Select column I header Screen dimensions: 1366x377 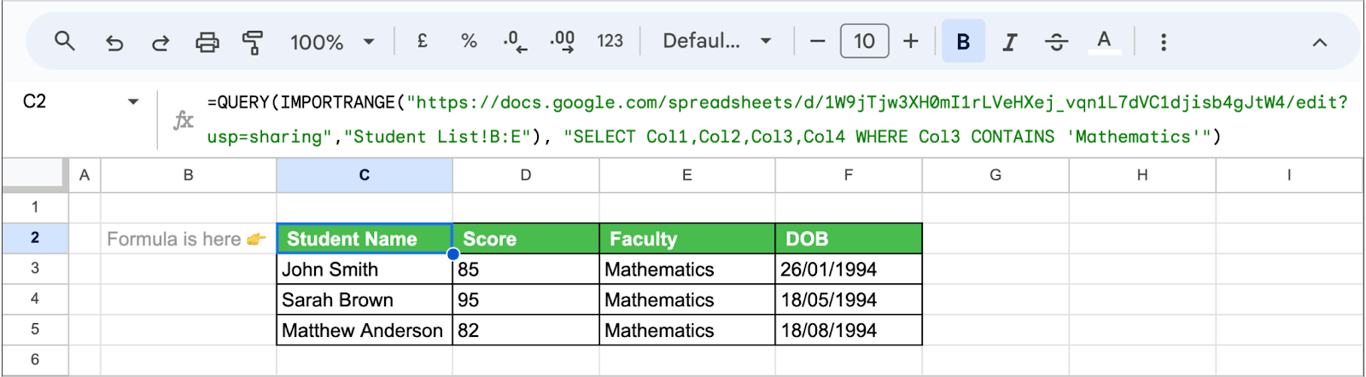(x=1289, y=175)
